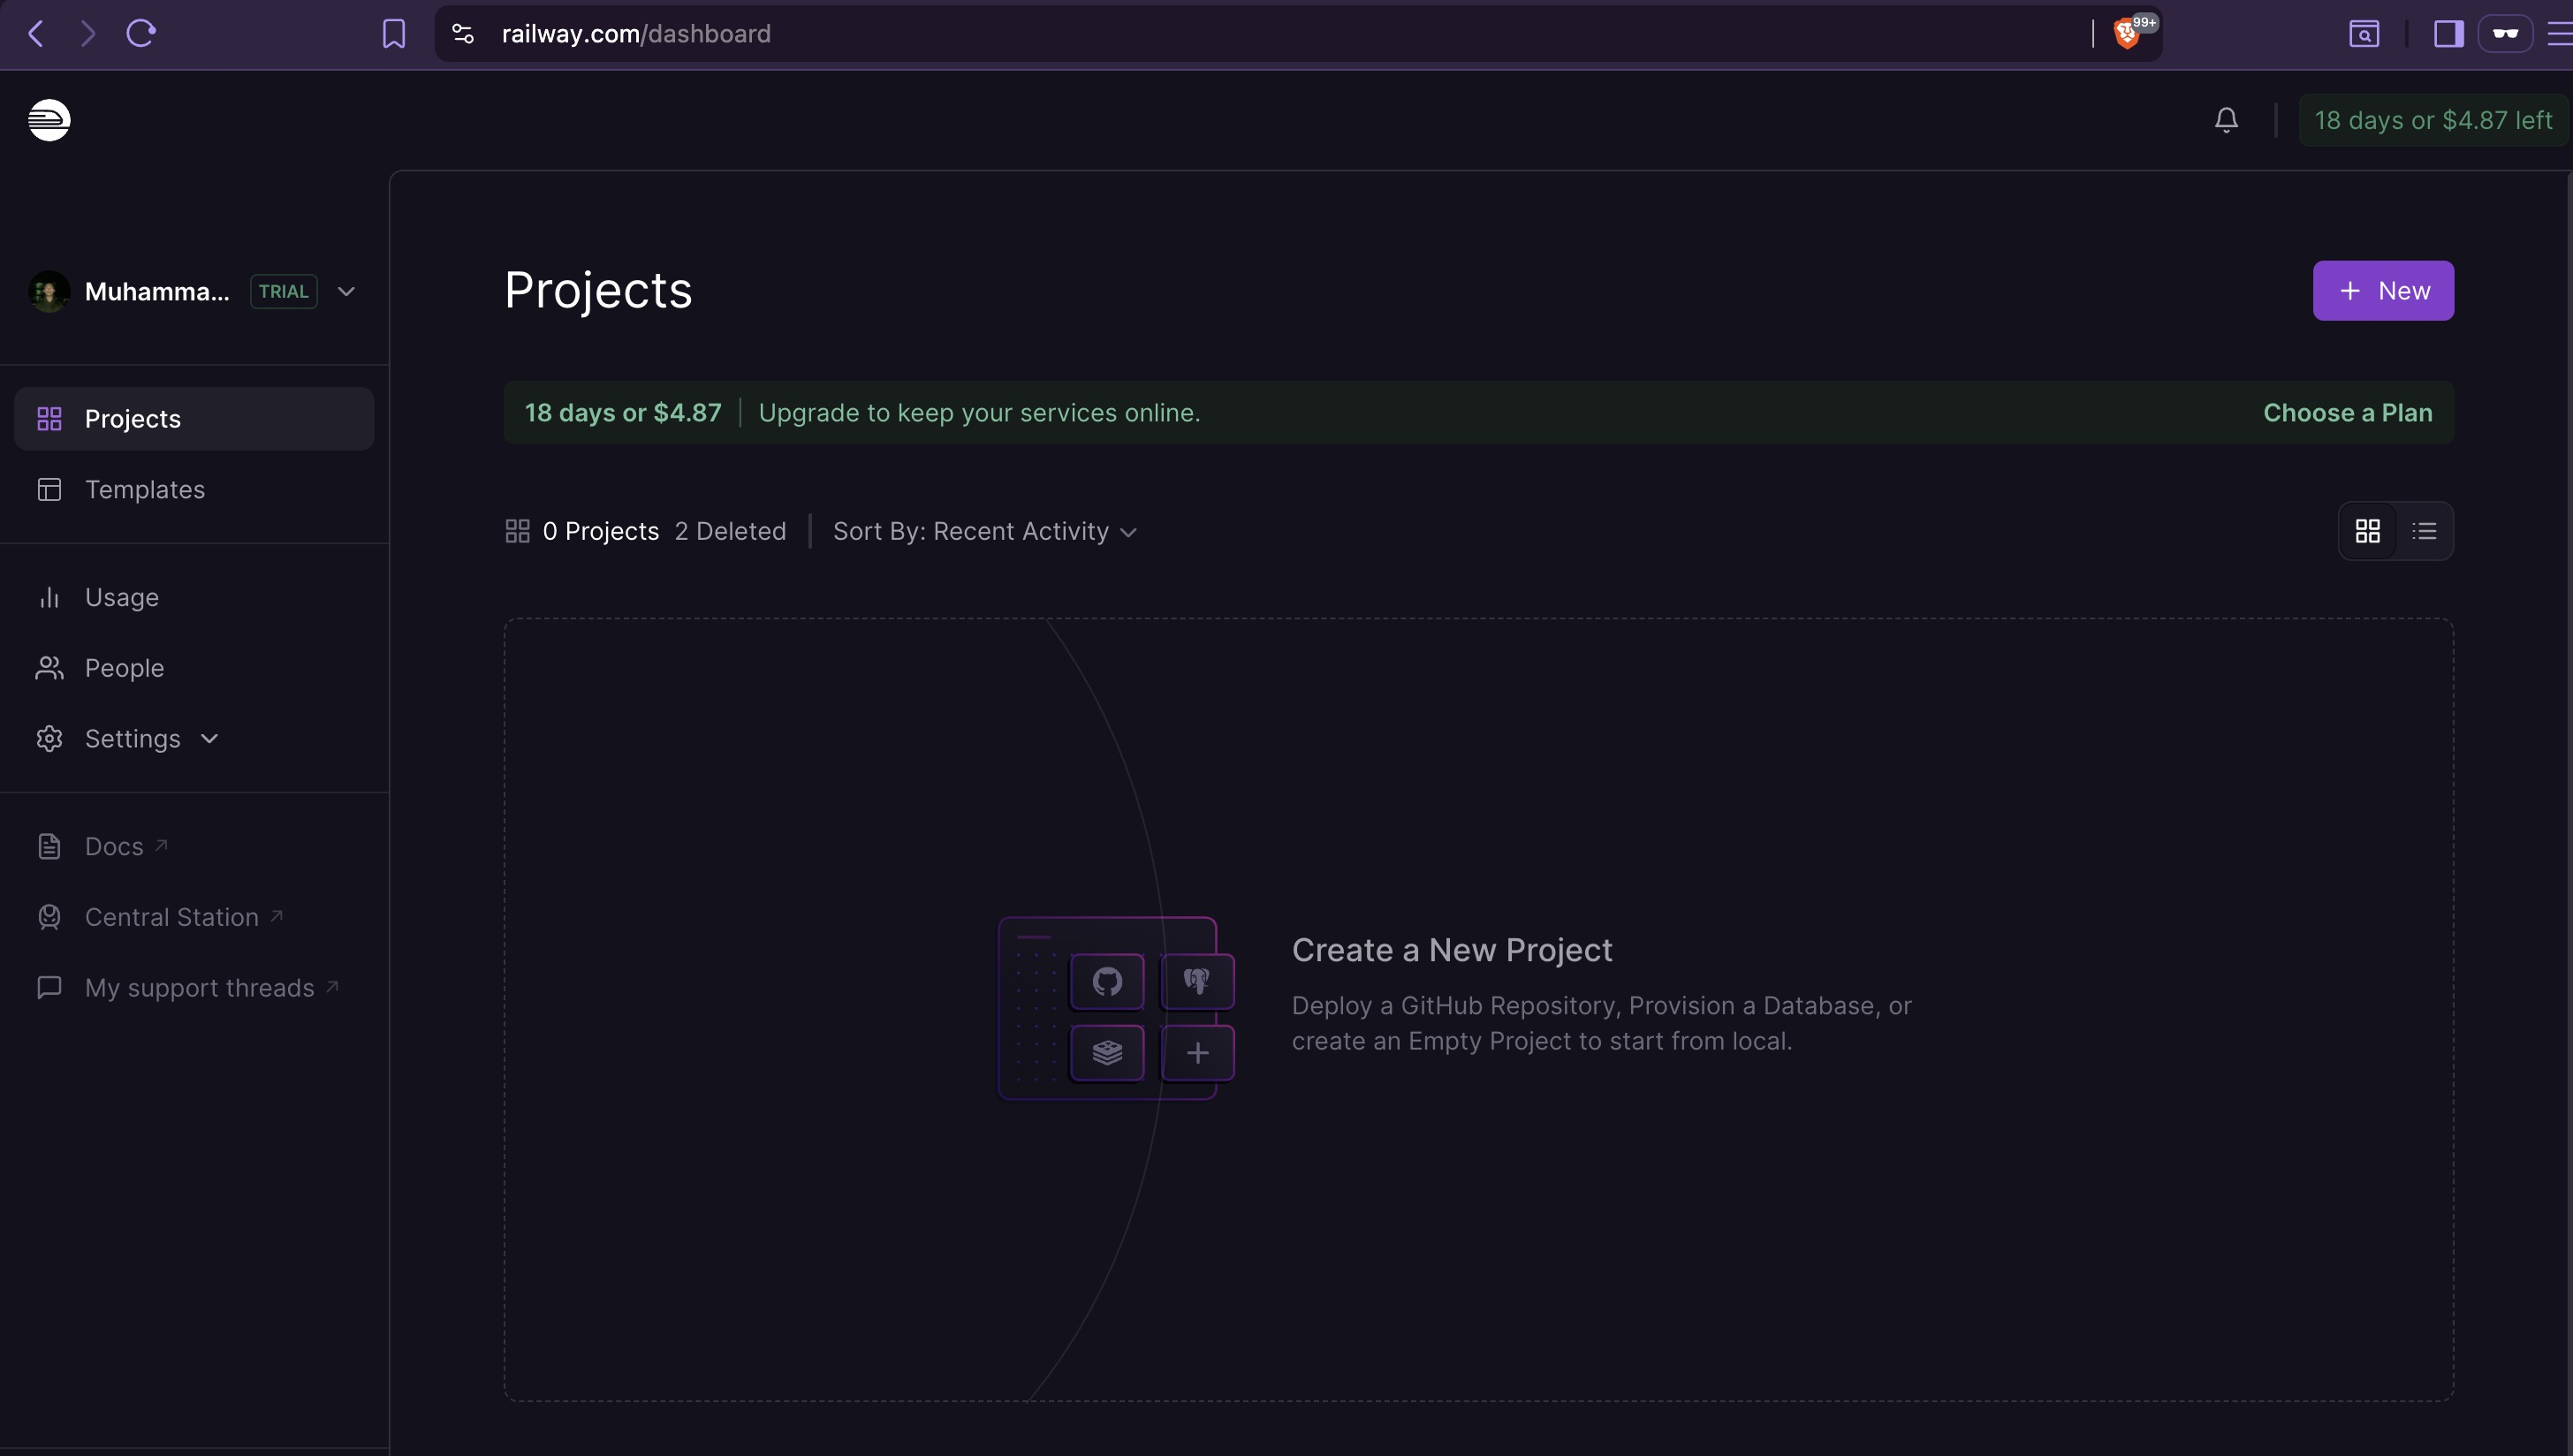Switch to grid view layout
Image resolution: width=2573 pixels, height=1456 pixels.
pos(2367,531)
